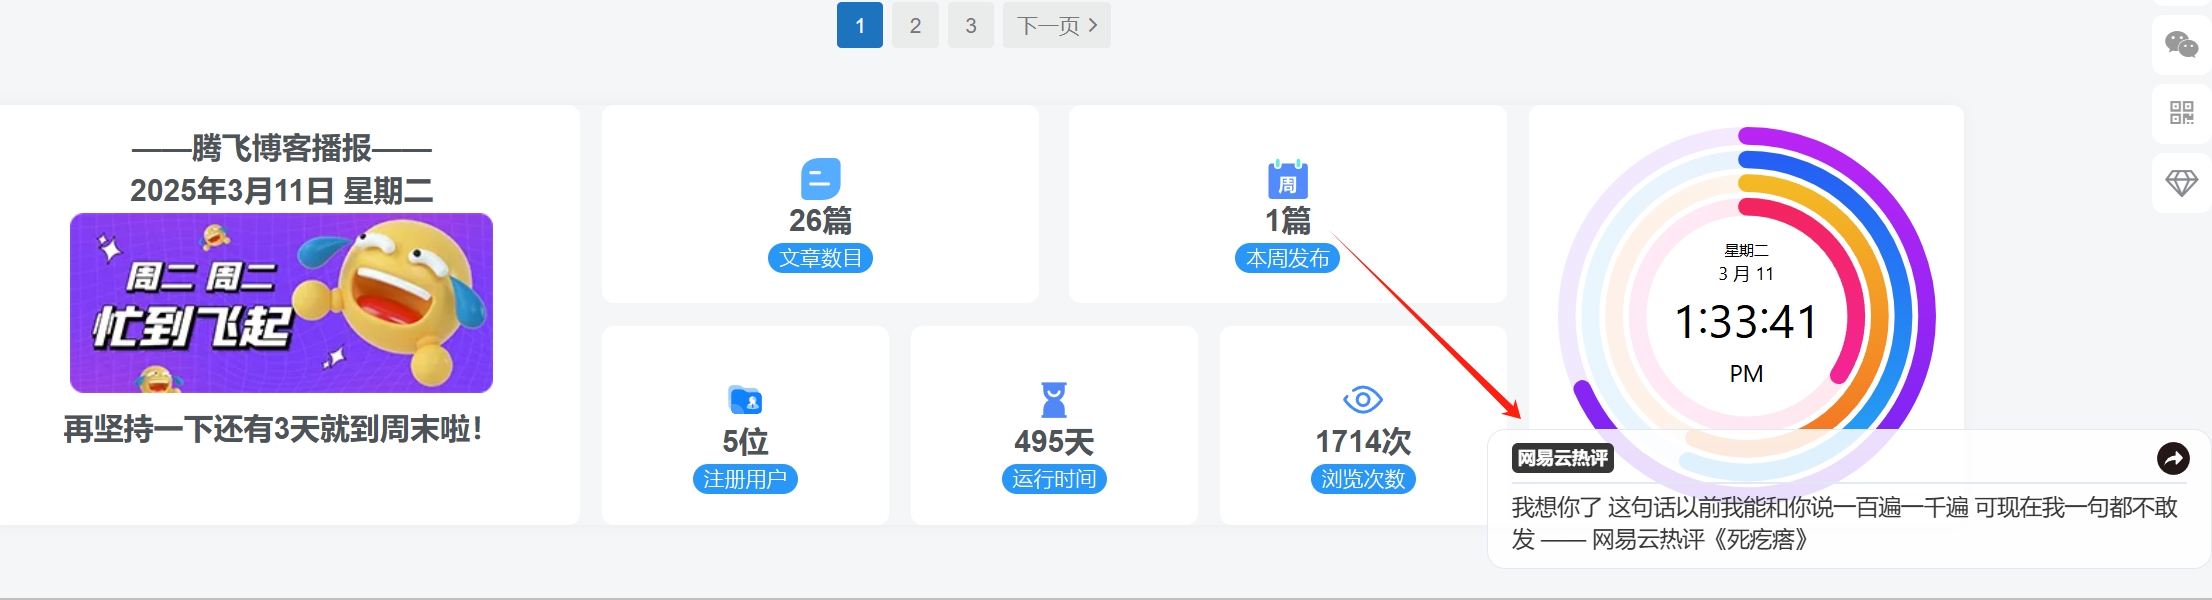
Task: Click the PM label in the clock
Action: pos(1746,374)
